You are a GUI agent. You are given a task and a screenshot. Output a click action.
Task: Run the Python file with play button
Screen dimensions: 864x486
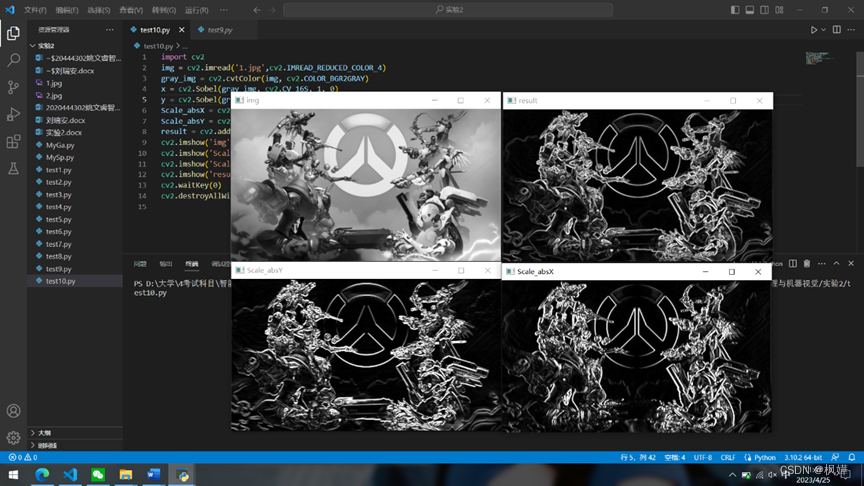[x=813, y=30]
